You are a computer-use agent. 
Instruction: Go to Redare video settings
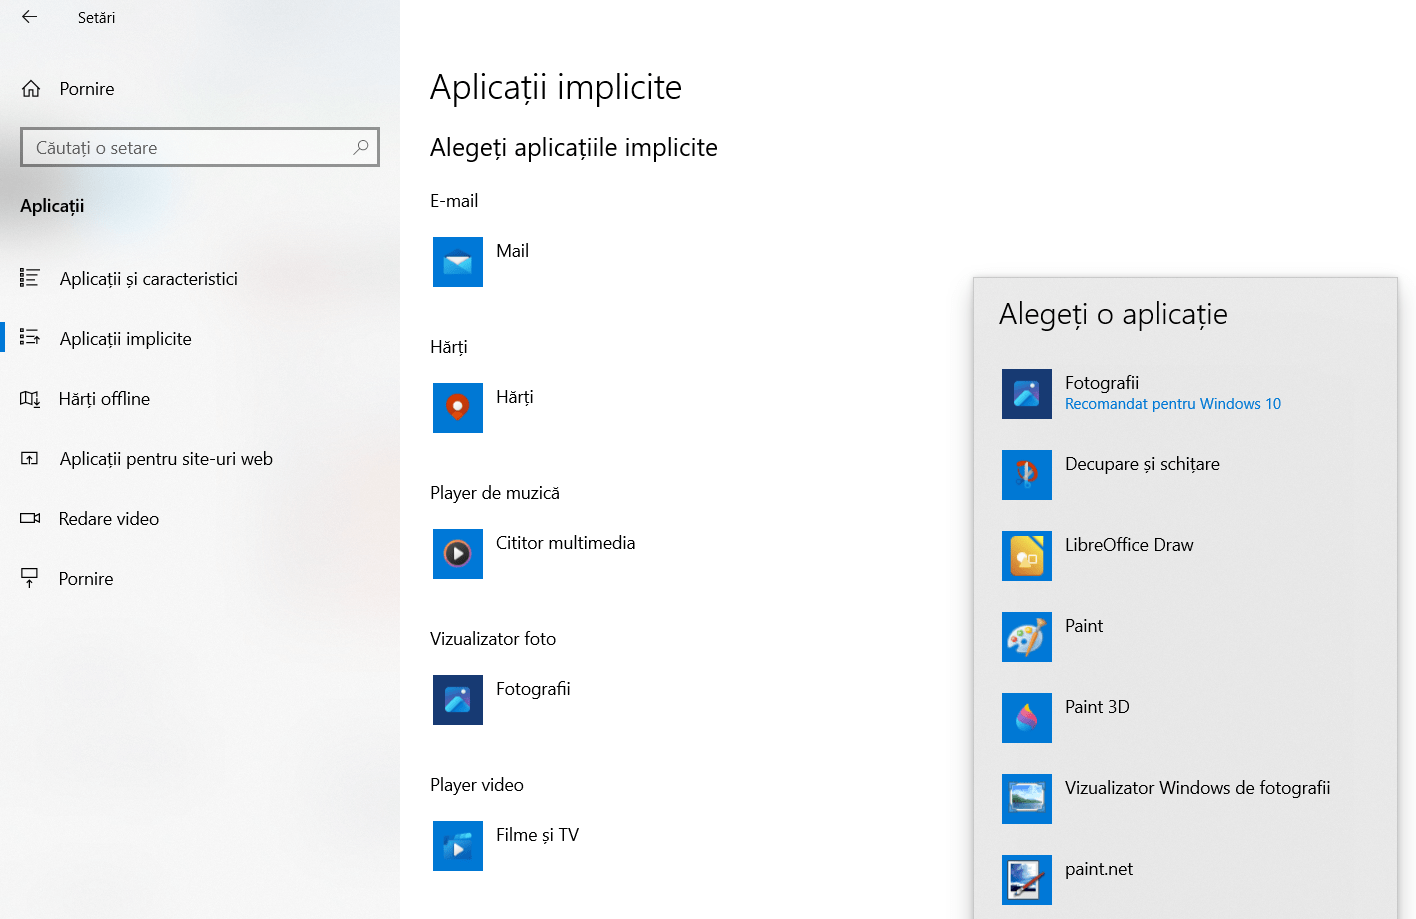[110, 518]
